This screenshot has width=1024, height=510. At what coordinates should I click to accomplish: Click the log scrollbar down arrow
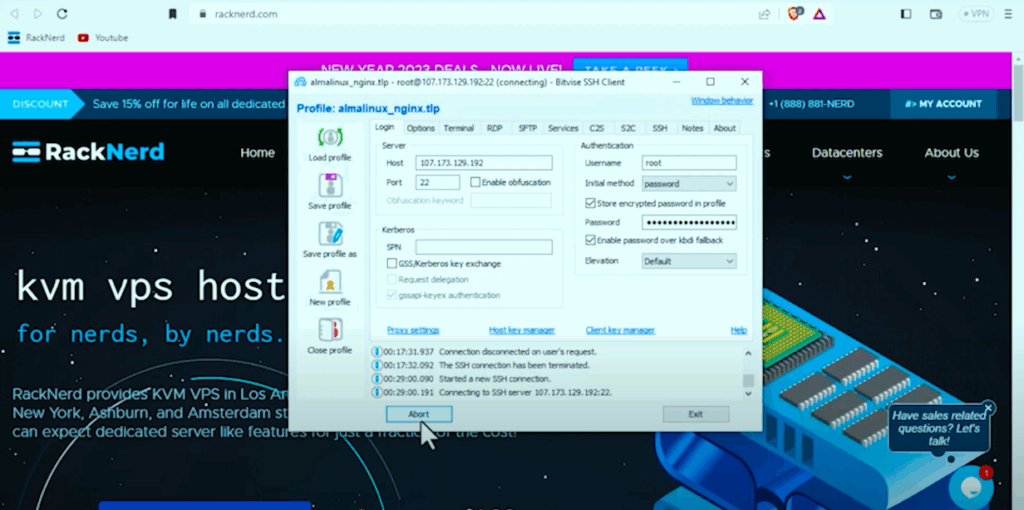[x=748, y=393]
